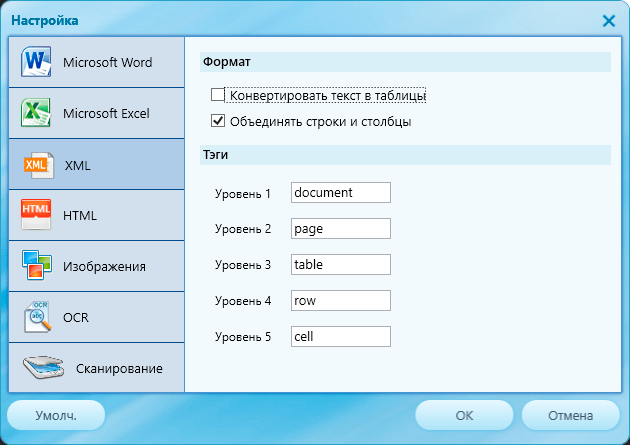Click the Уровень 1 document field
630x445 pixels.
pyautogui.click(x=340, y=192)
